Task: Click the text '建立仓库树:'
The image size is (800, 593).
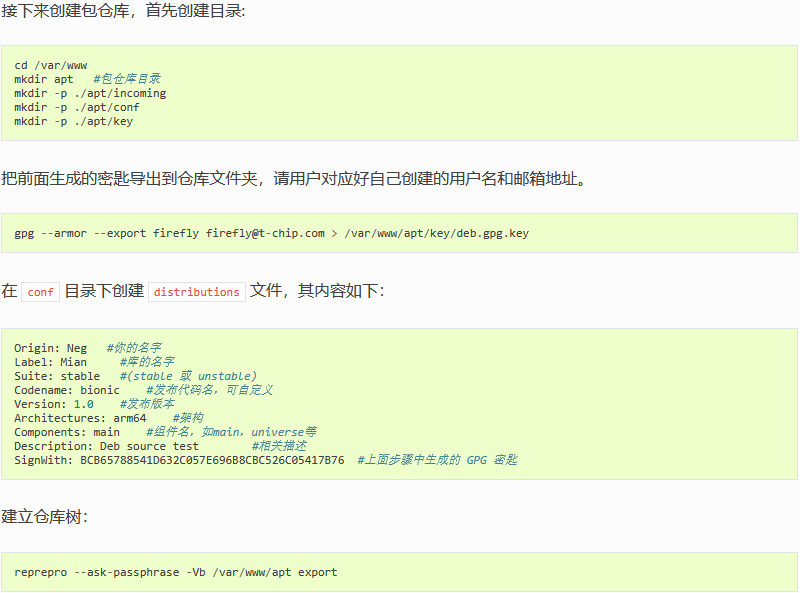Action: coord(44,516)
